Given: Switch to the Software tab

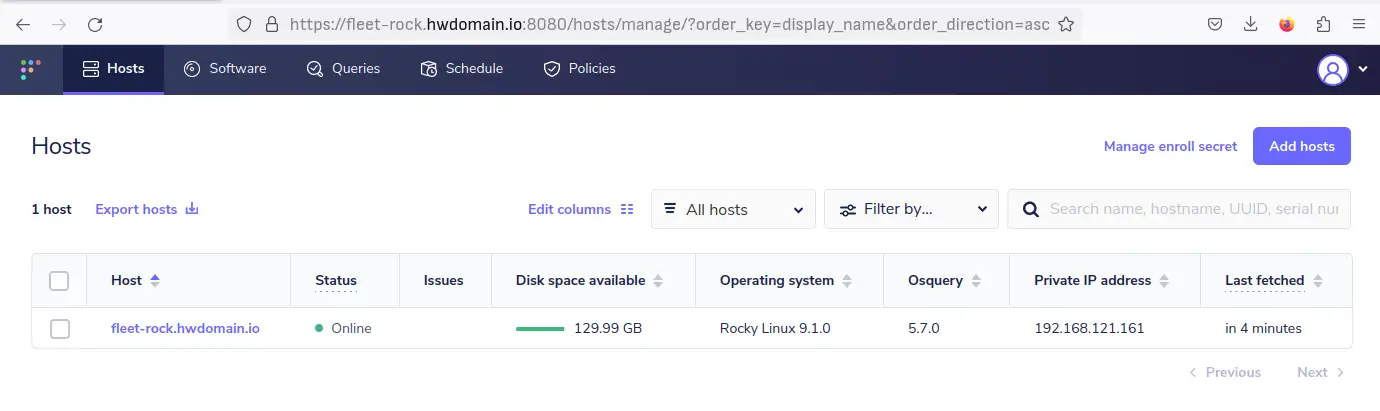Looking at the screenshot, I should click(225, 69).
